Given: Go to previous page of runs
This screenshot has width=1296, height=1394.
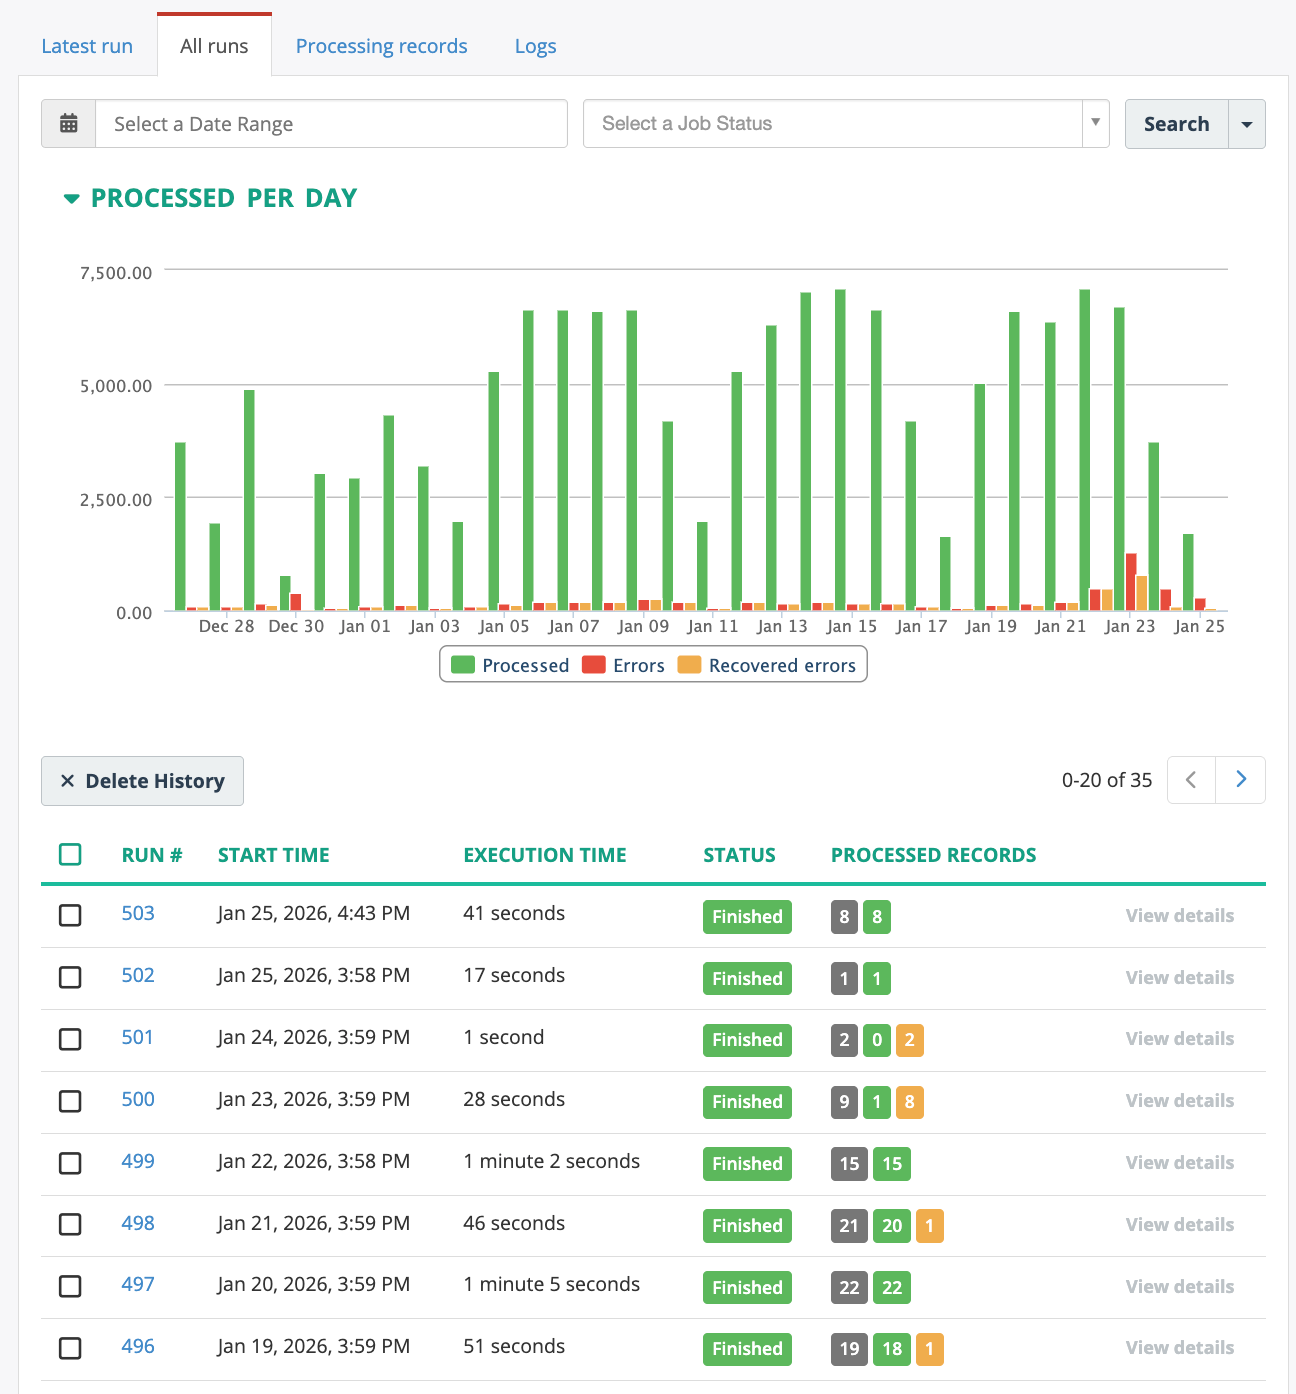Looking at the screenshot, I should pyautogui.click(x=1191, y=780).
